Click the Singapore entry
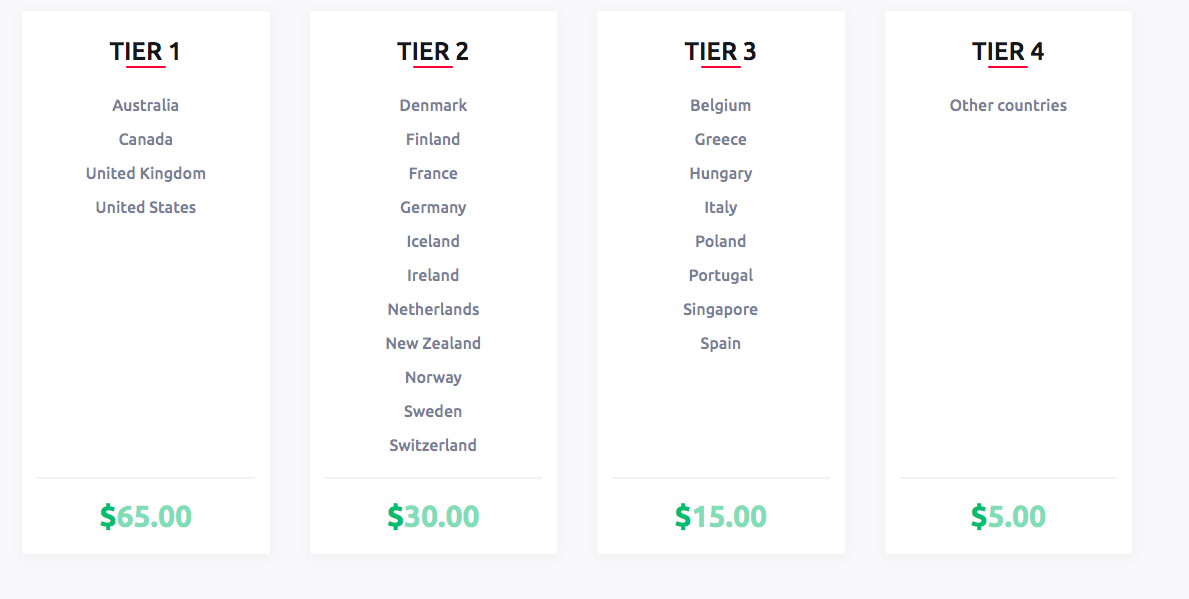 (x=720, y=309)
